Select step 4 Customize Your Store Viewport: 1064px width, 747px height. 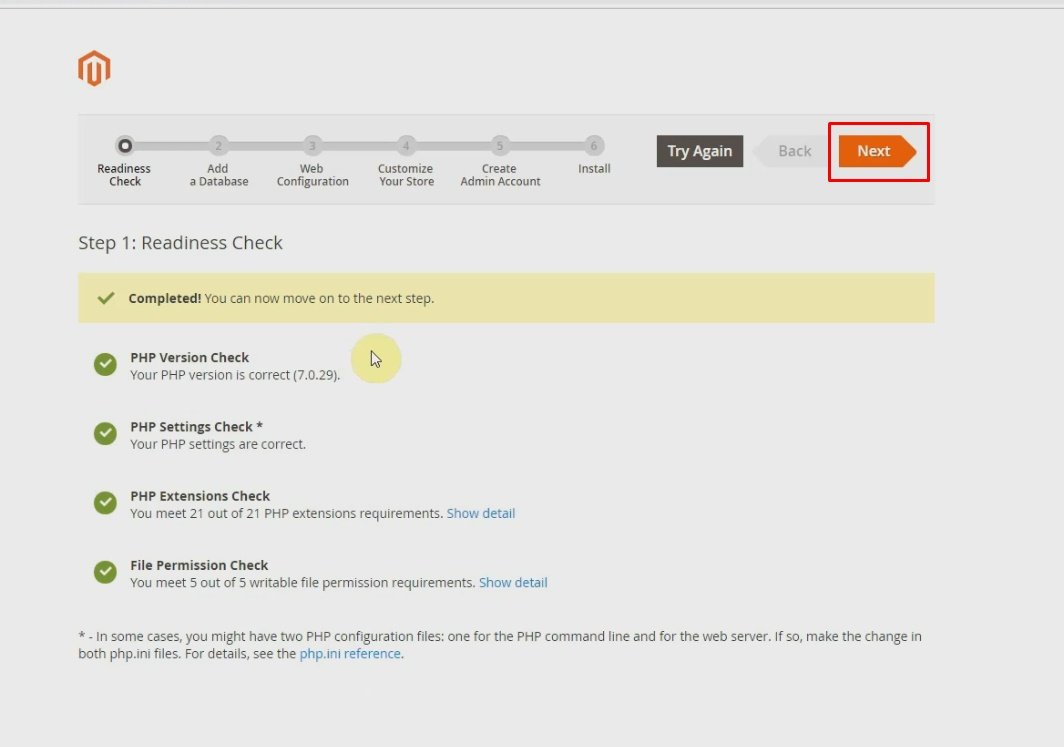(x=406, y=145)
